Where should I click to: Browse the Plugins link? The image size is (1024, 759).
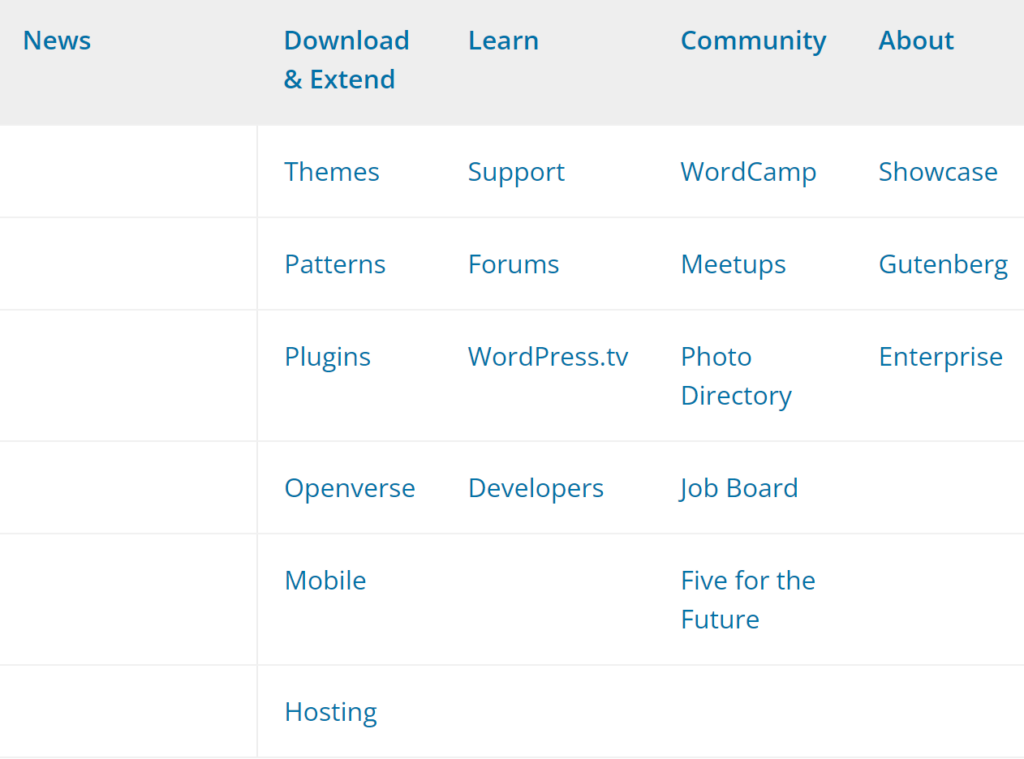pyautogui.click(x=328, y=358)
